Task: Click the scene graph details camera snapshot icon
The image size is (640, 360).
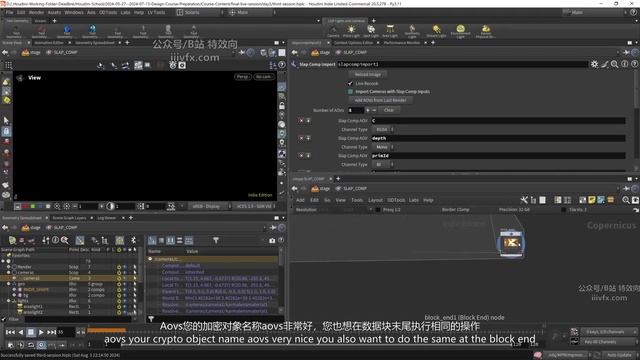Action: 272,240
